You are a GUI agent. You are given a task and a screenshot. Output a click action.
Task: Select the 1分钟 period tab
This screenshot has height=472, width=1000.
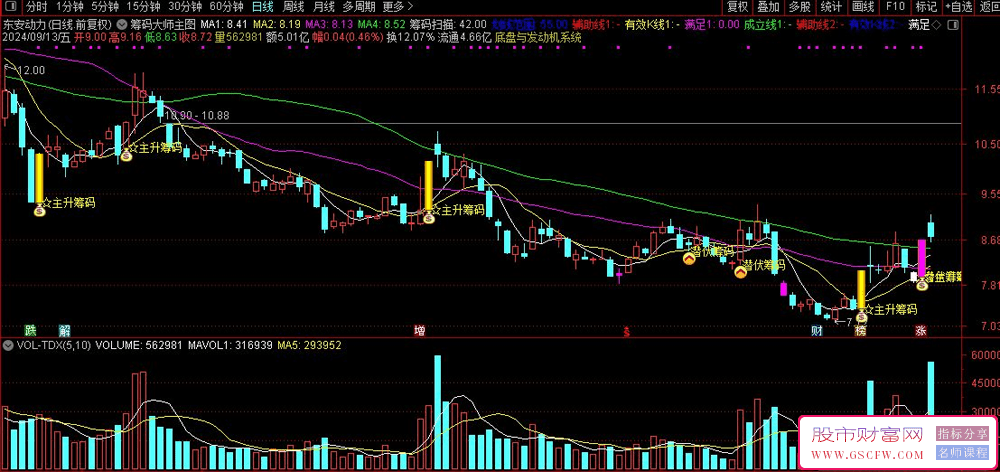(70, 7)
